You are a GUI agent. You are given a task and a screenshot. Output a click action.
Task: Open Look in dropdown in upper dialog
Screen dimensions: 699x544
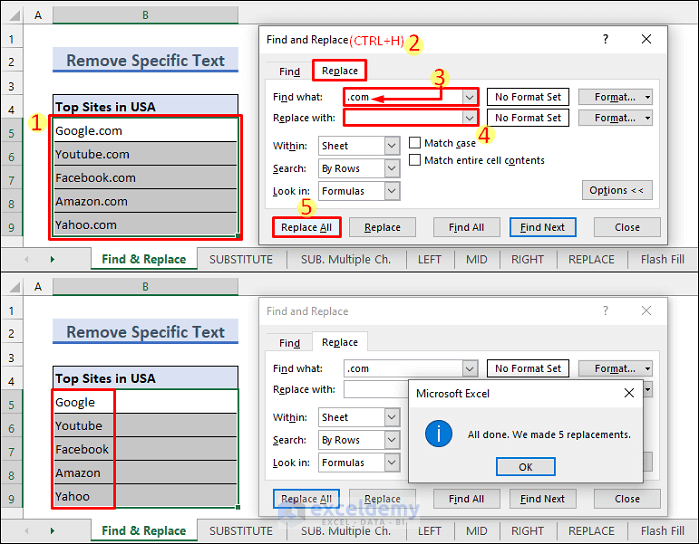[392, 191]
